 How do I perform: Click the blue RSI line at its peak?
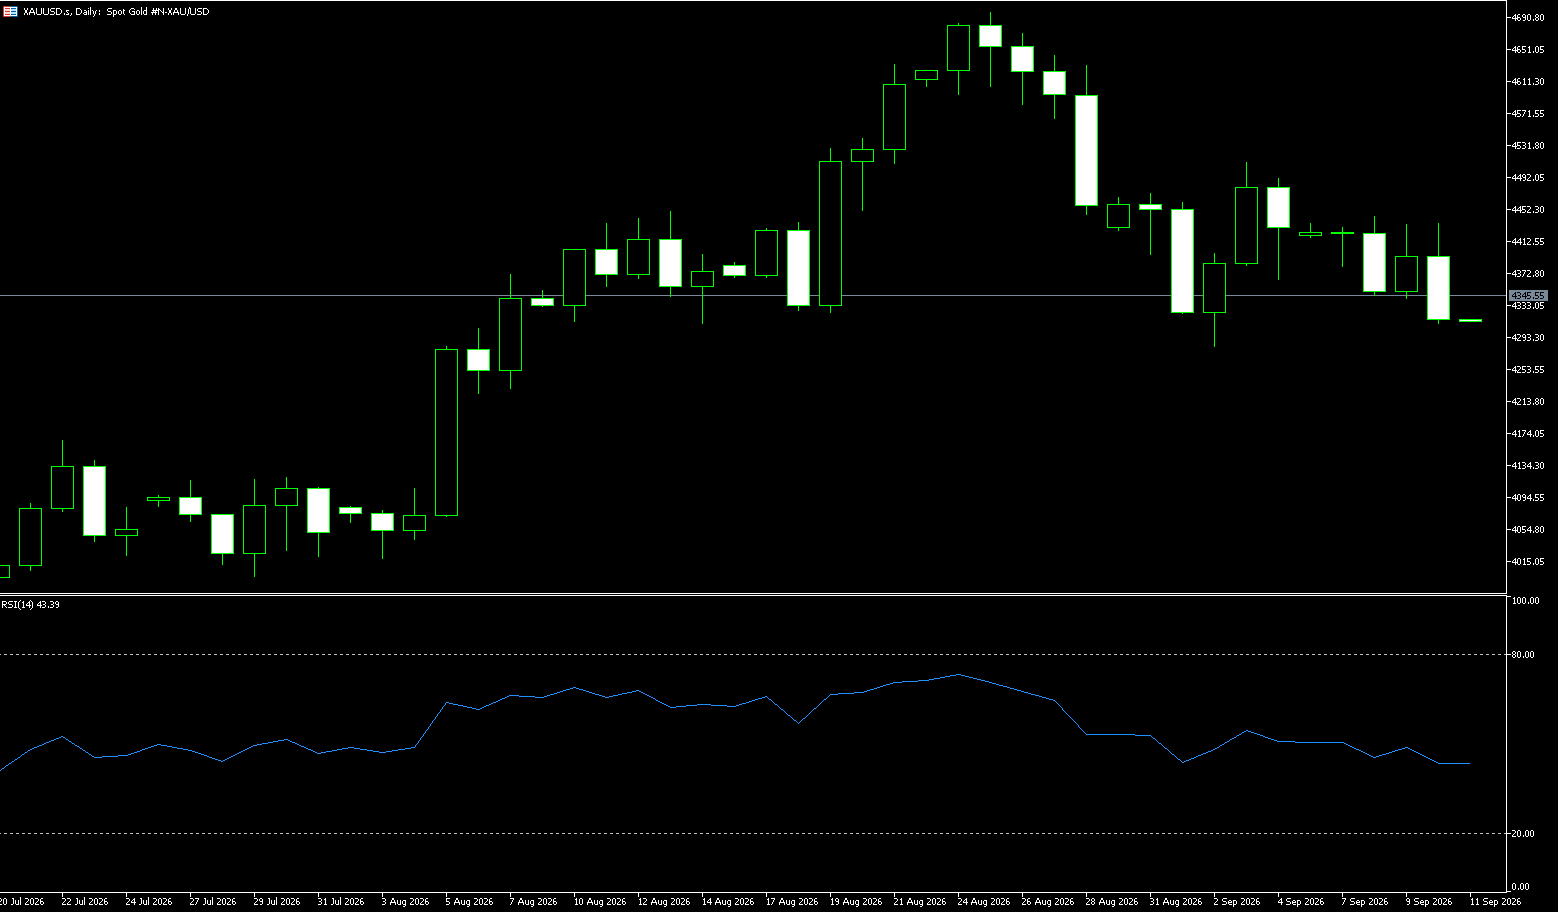pos(958,674)
